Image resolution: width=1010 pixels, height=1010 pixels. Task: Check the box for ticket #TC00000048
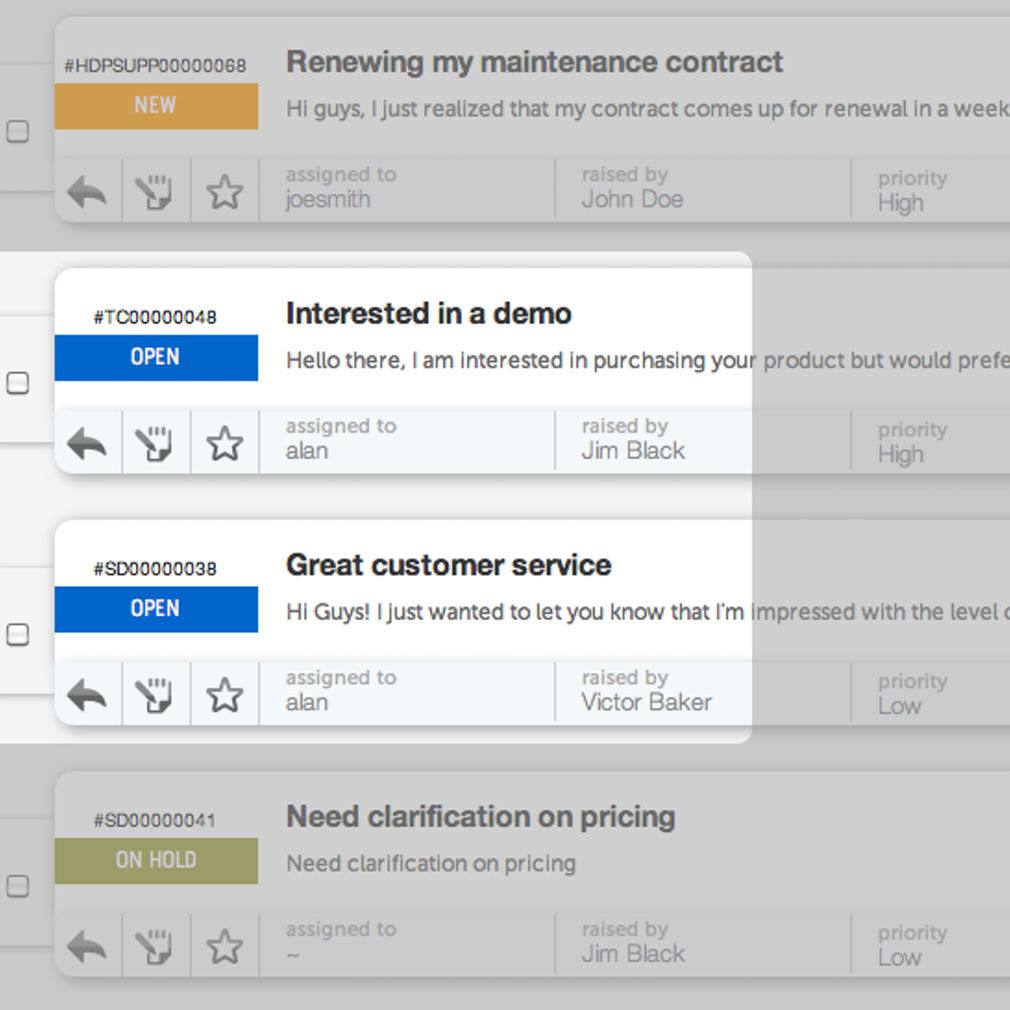18,383
